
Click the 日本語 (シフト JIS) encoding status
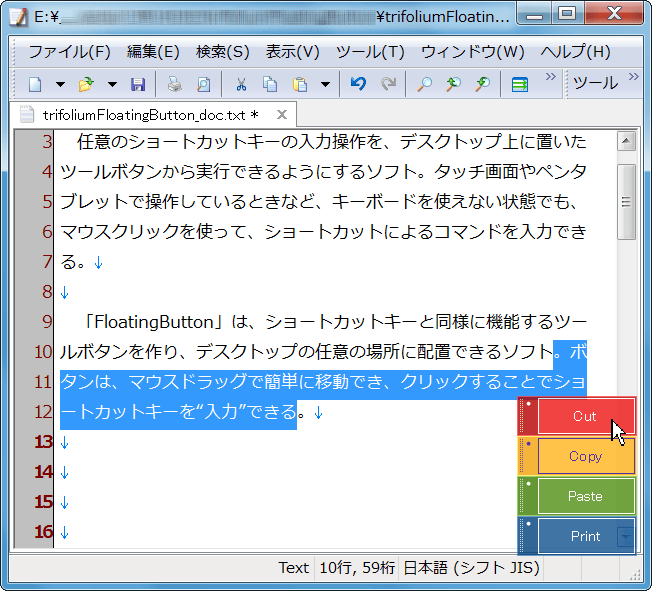pyautogui.click(x=471, y=567)
